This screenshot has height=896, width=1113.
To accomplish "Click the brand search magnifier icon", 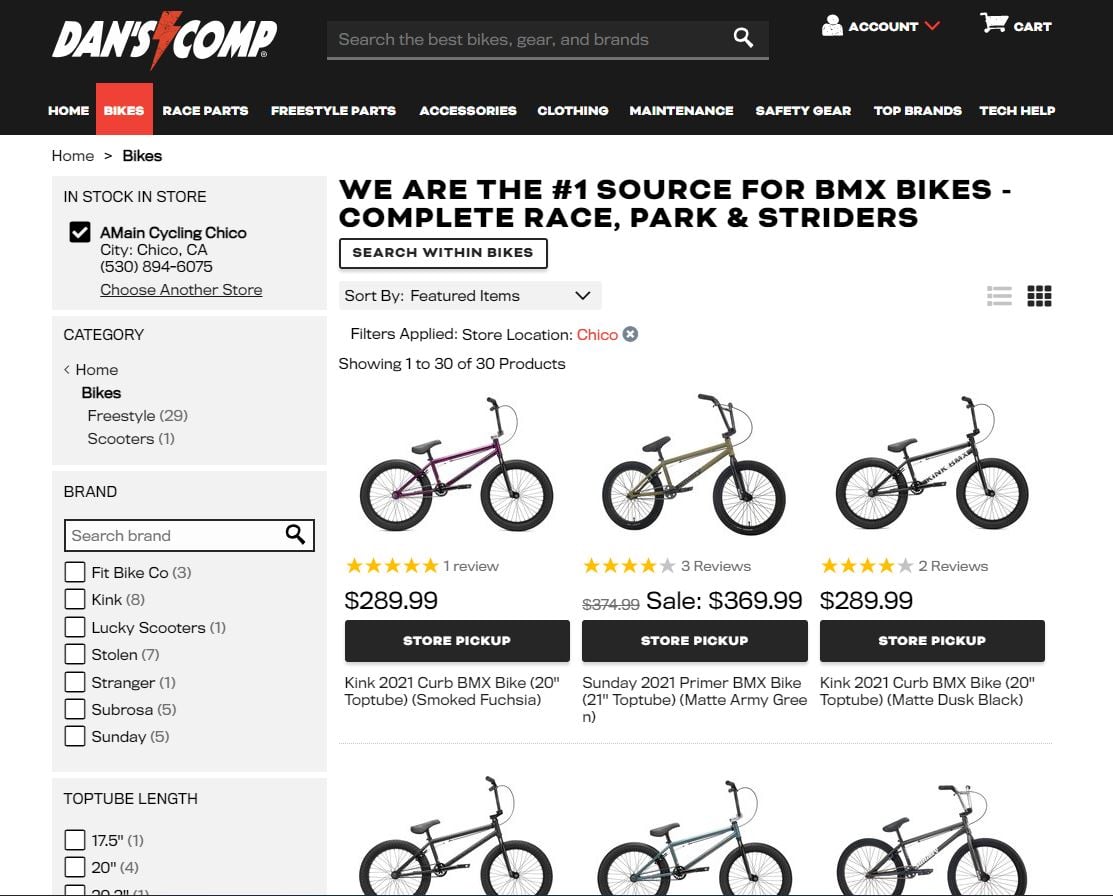I will coord(295,535).
